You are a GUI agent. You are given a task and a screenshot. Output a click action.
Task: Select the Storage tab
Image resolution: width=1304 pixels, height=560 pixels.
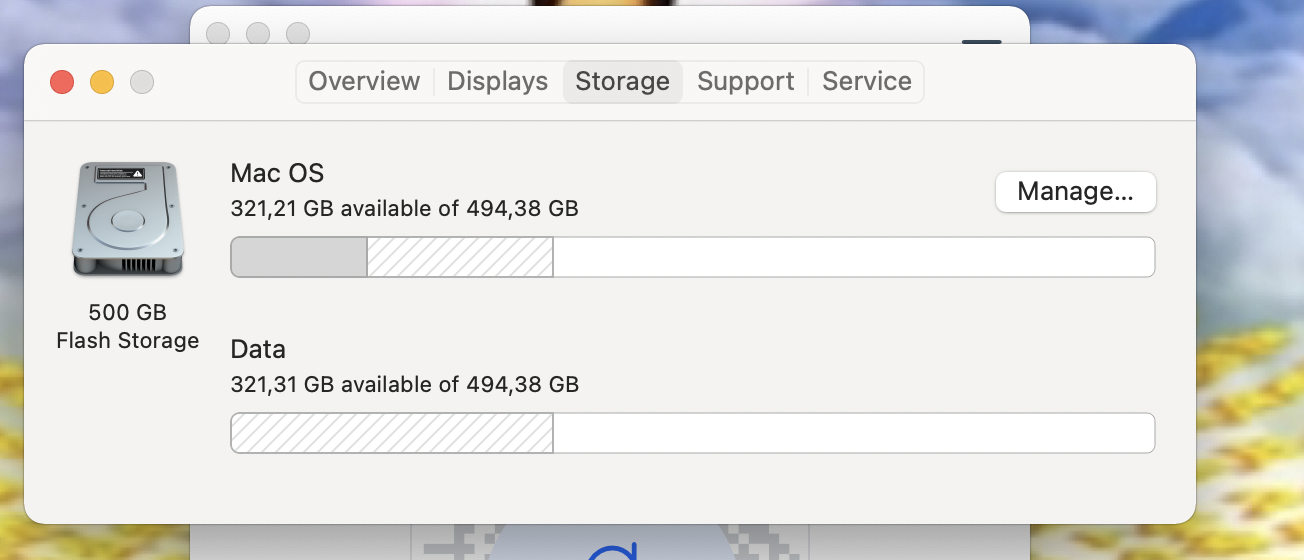pos(622,82)
